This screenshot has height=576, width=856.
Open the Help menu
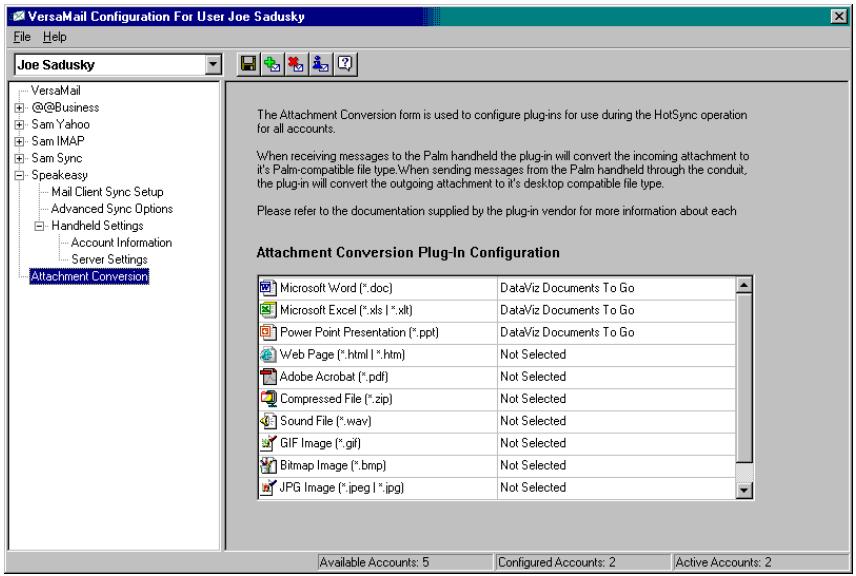pyautogui.click(x=55, y=37)
